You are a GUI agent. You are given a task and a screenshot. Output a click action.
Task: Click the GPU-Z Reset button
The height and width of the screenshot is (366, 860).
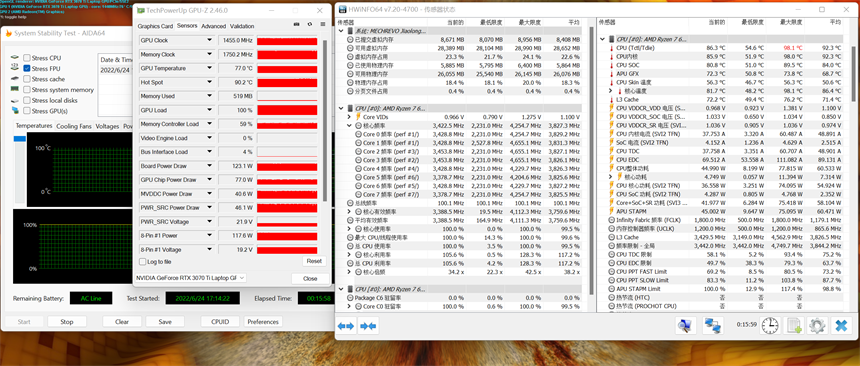pos(314,261)
